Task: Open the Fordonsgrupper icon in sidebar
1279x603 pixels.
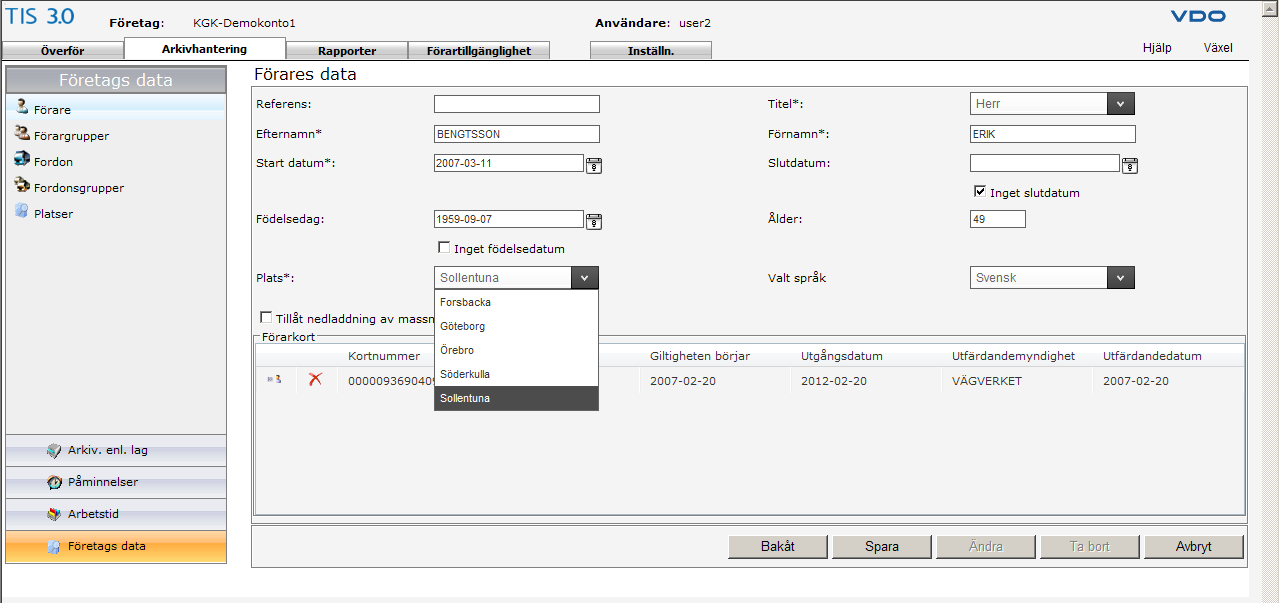Action: [x=22, y=186]
